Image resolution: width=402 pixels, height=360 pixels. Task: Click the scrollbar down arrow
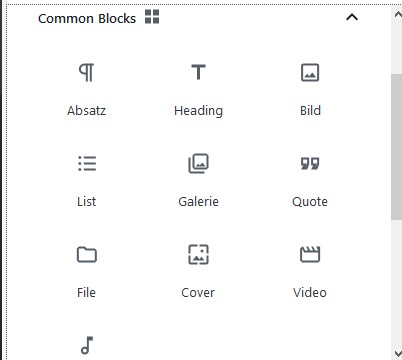coord(397,353)
